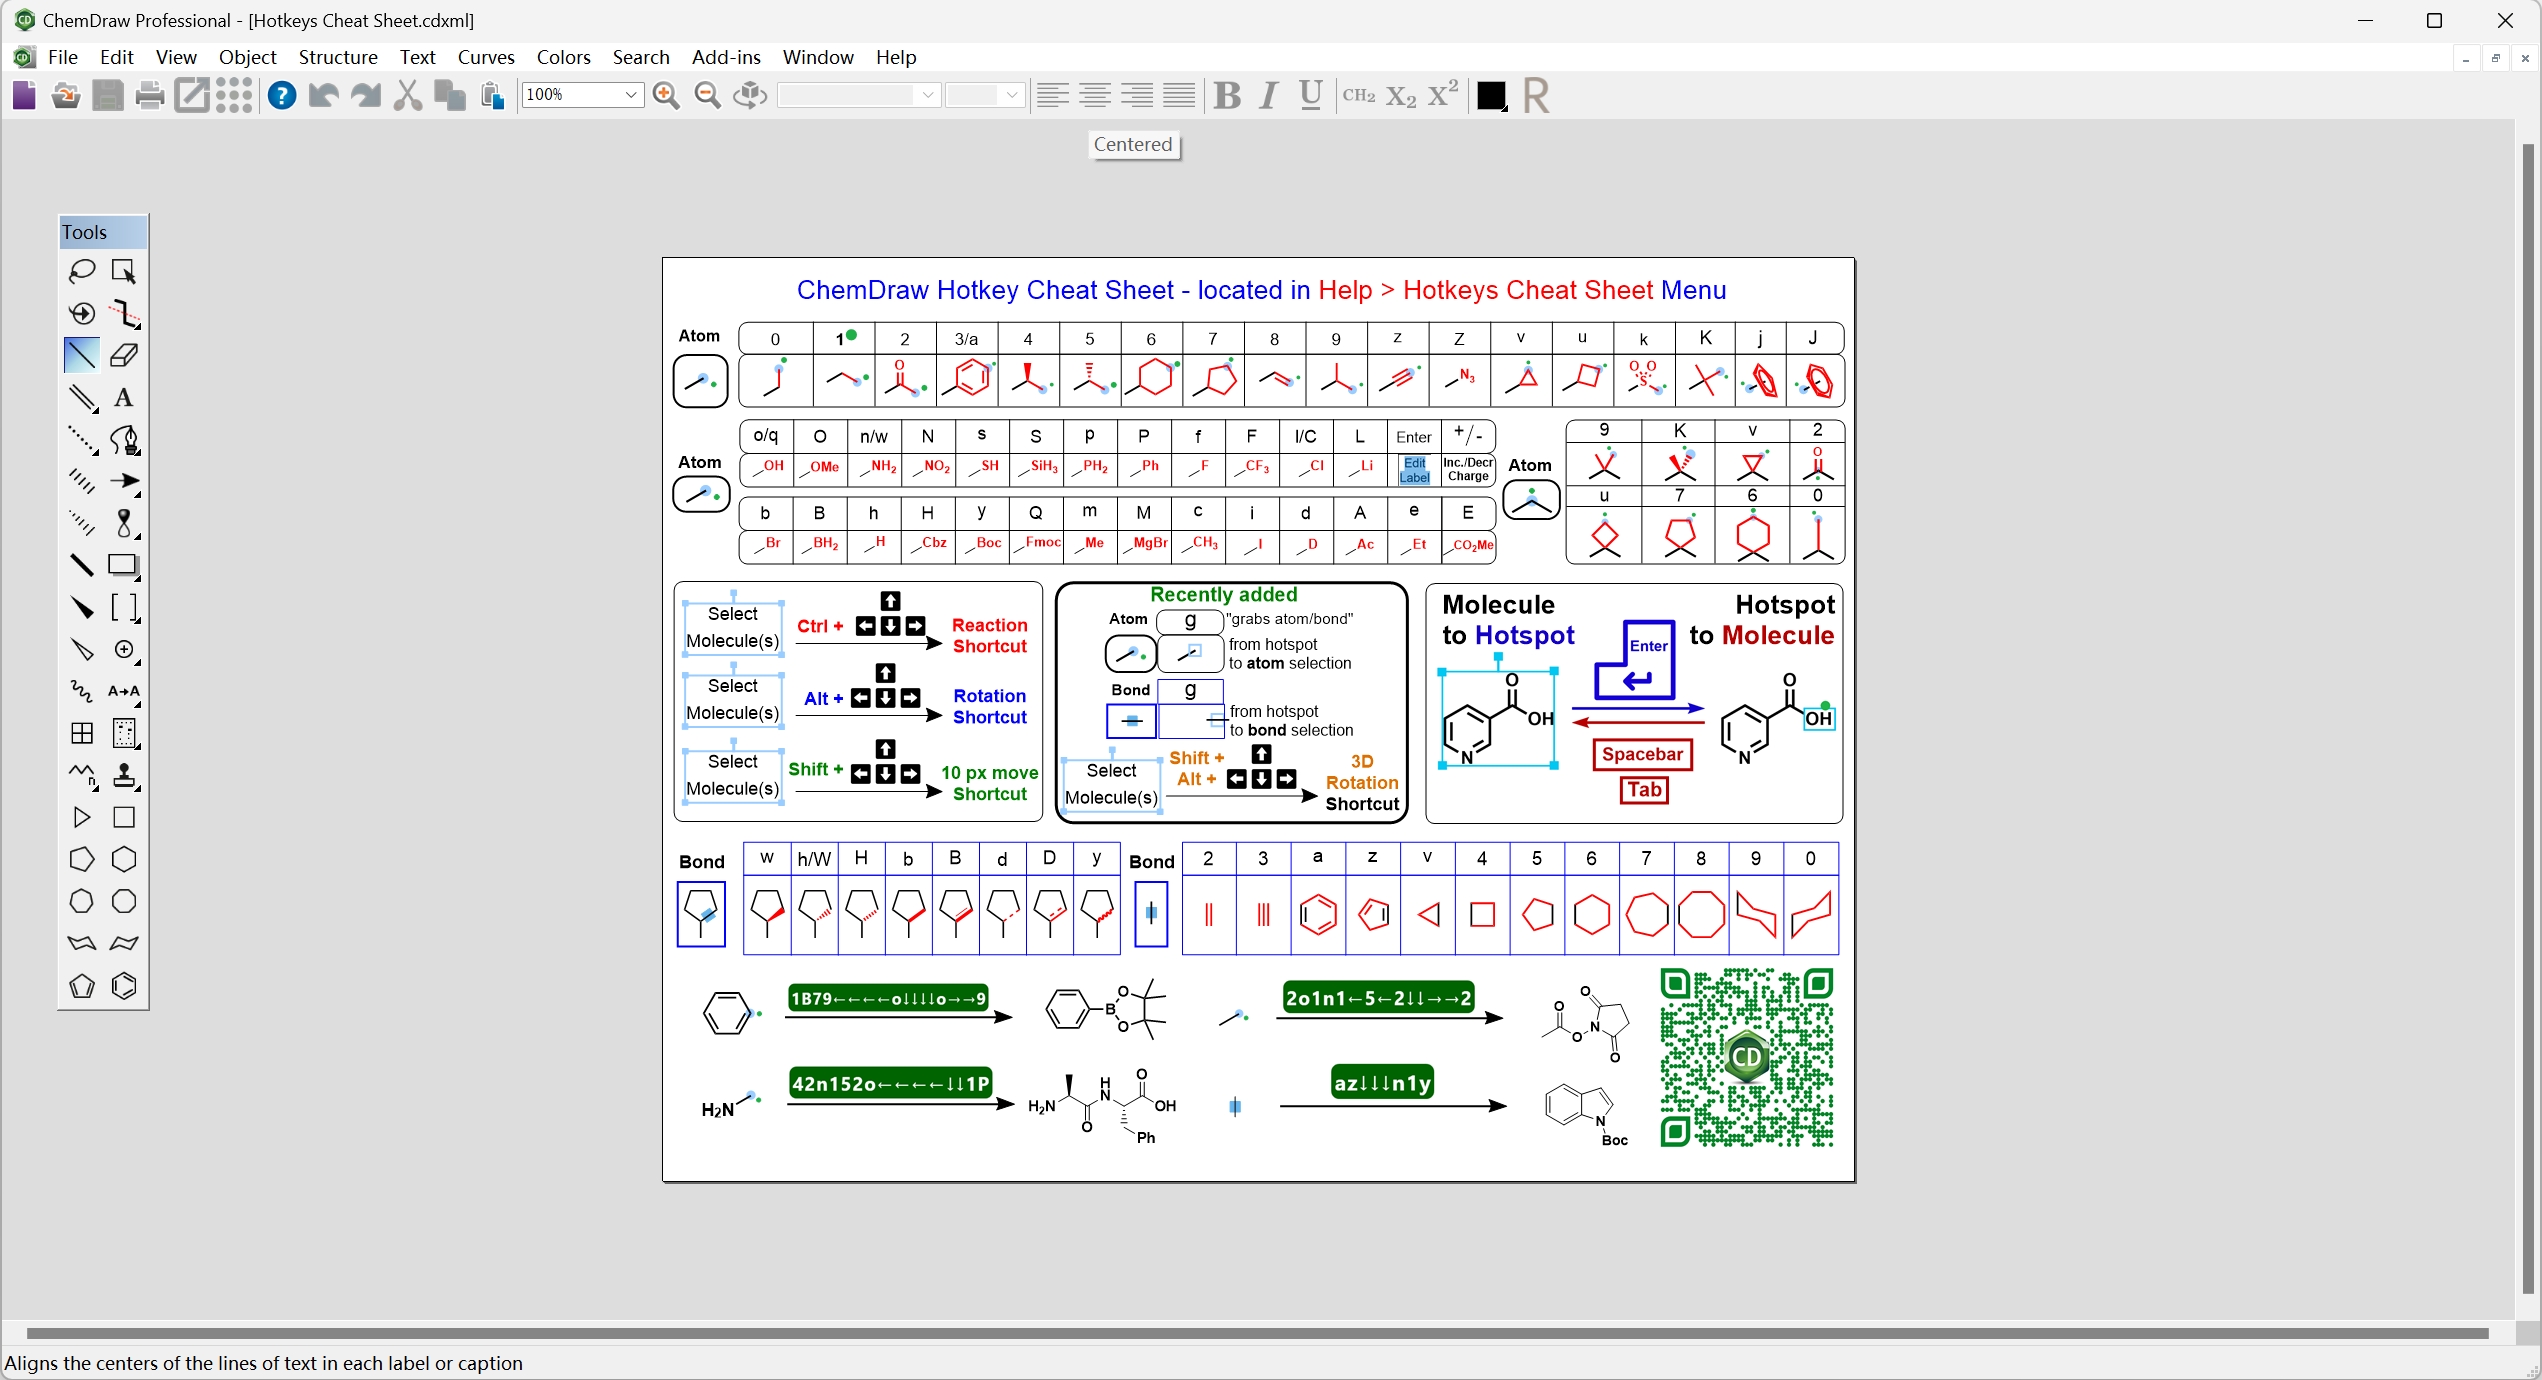
Task: Zoom in with magnifier plus icon
Action: pos(666,95)
